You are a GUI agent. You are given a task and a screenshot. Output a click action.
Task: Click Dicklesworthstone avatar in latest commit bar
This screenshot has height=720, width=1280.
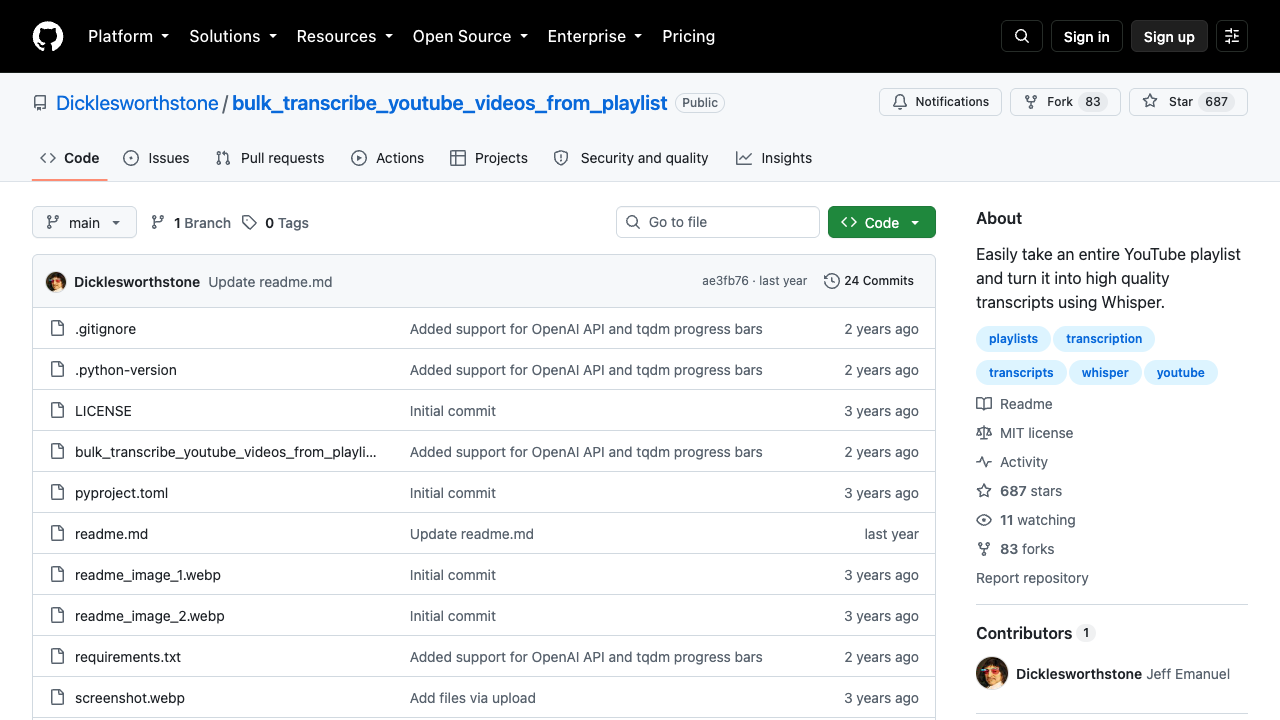click(56, 282)
